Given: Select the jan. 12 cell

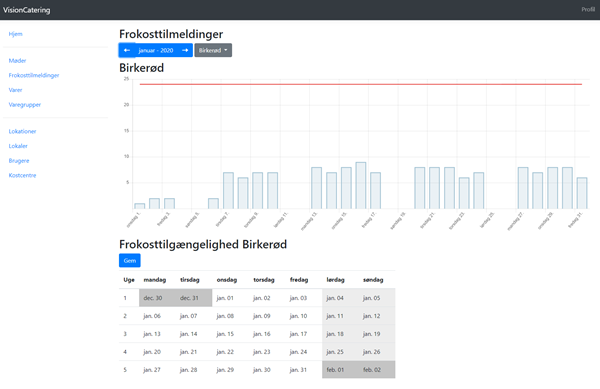Looking at the screenshot, I should point(377,316).
